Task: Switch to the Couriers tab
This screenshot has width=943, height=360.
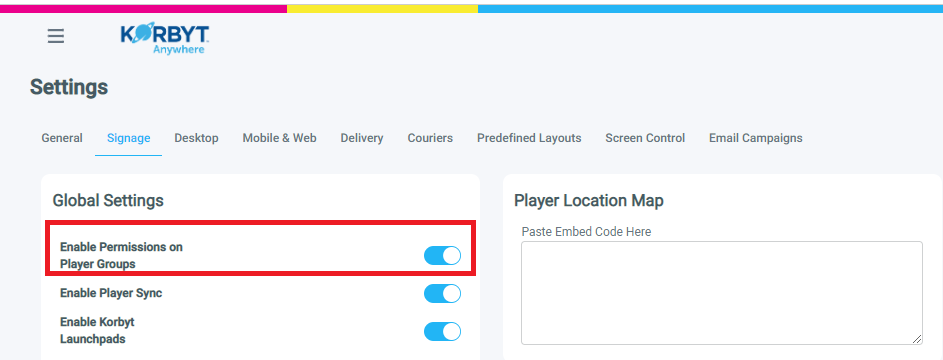Action: 430,138
